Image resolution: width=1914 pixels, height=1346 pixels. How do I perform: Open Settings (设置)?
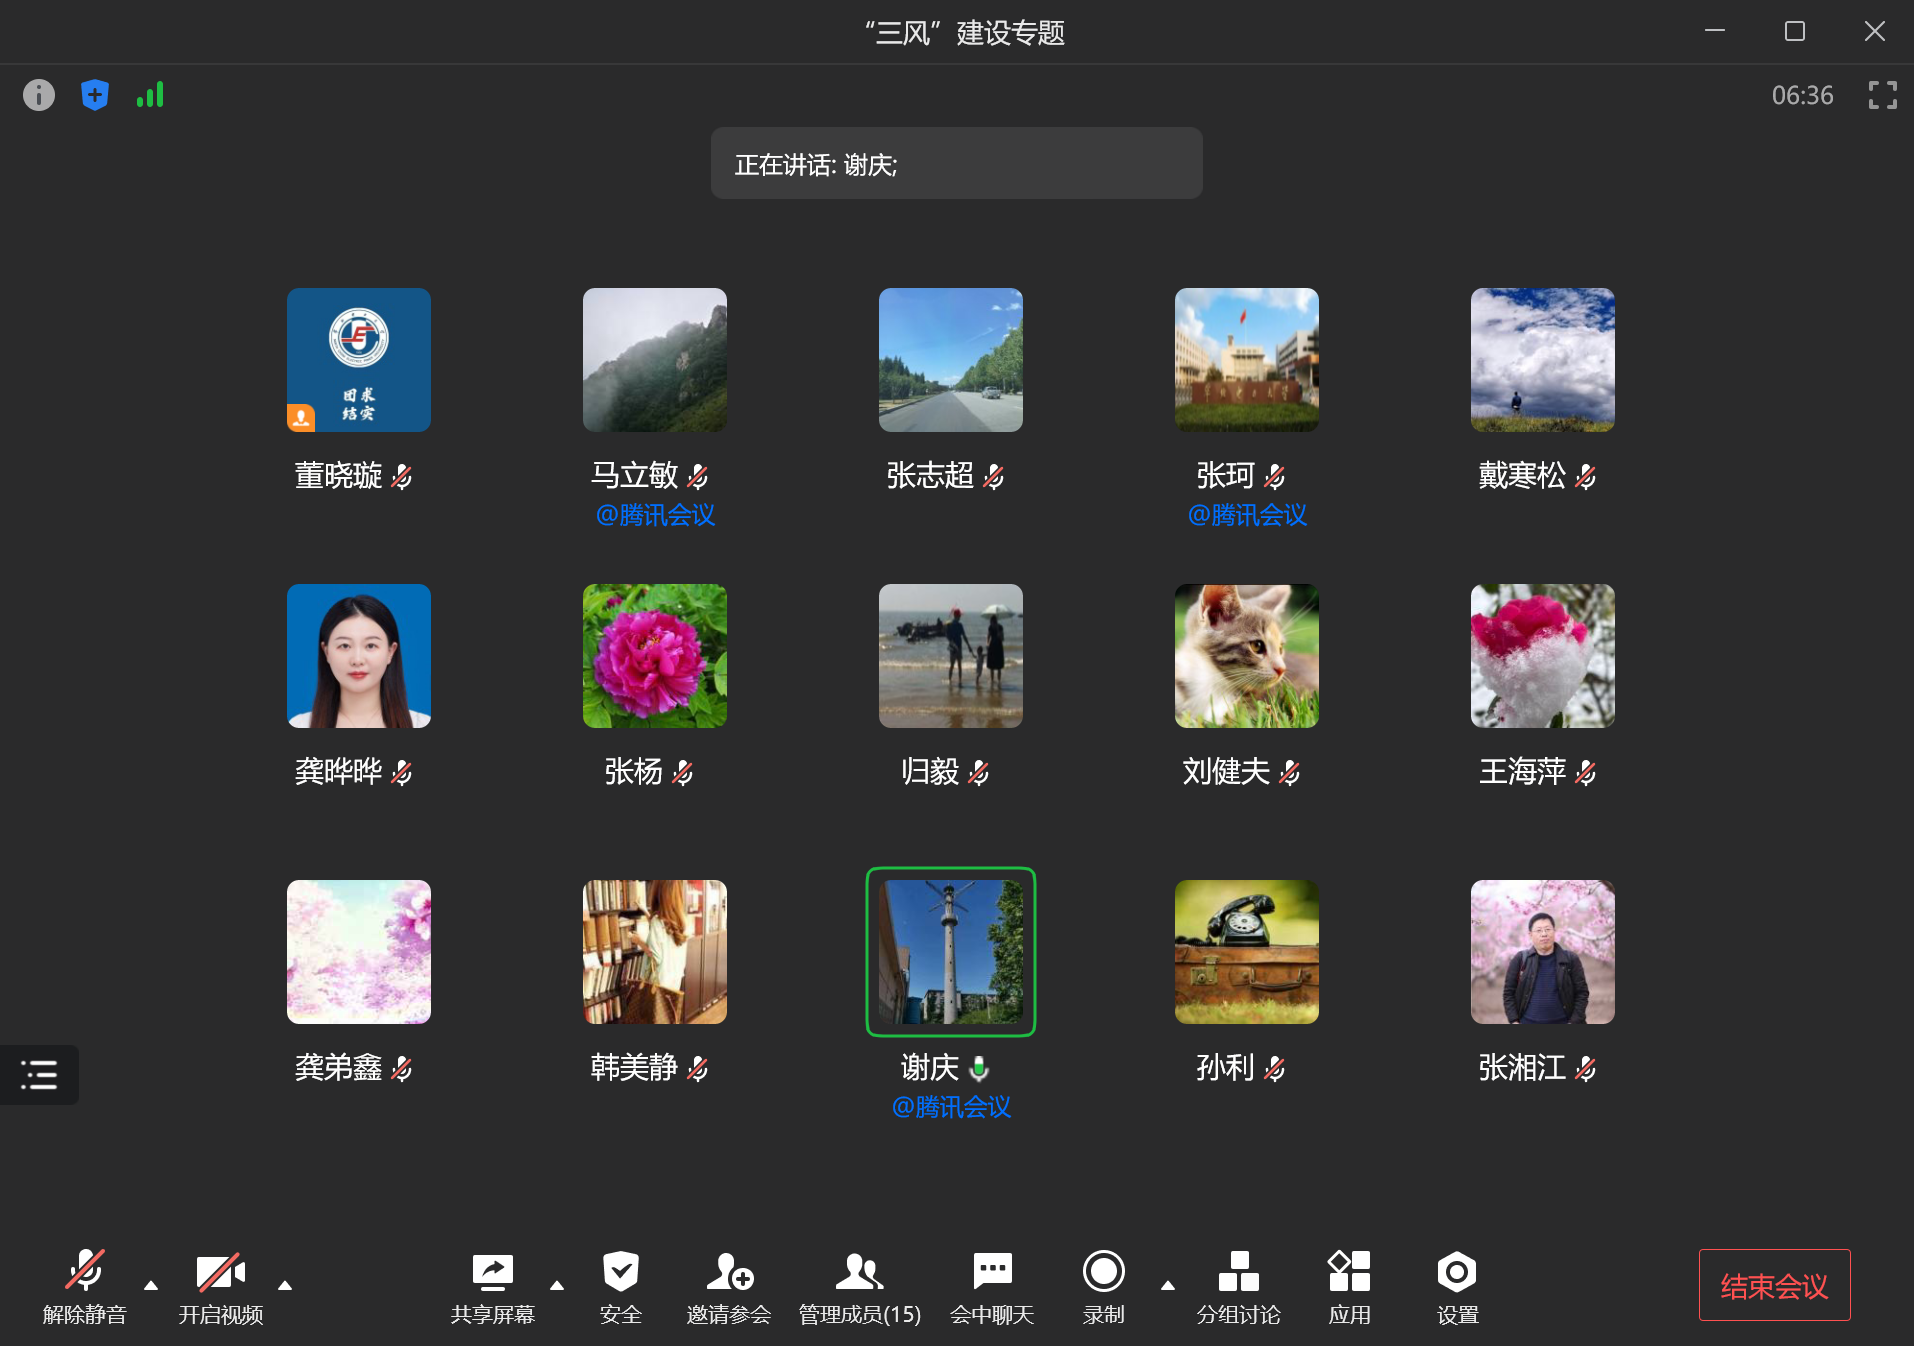tap(1457, 1286)
